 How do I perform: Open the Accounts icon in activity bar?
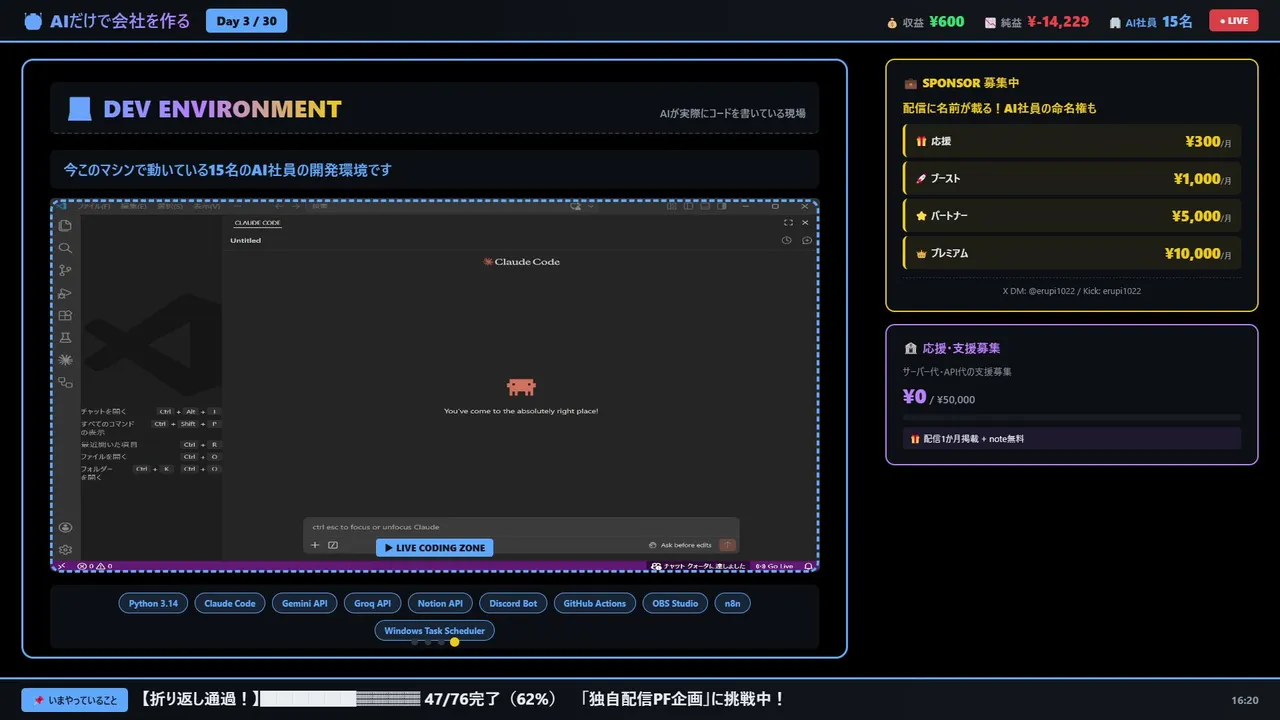(x=65, y=527)
